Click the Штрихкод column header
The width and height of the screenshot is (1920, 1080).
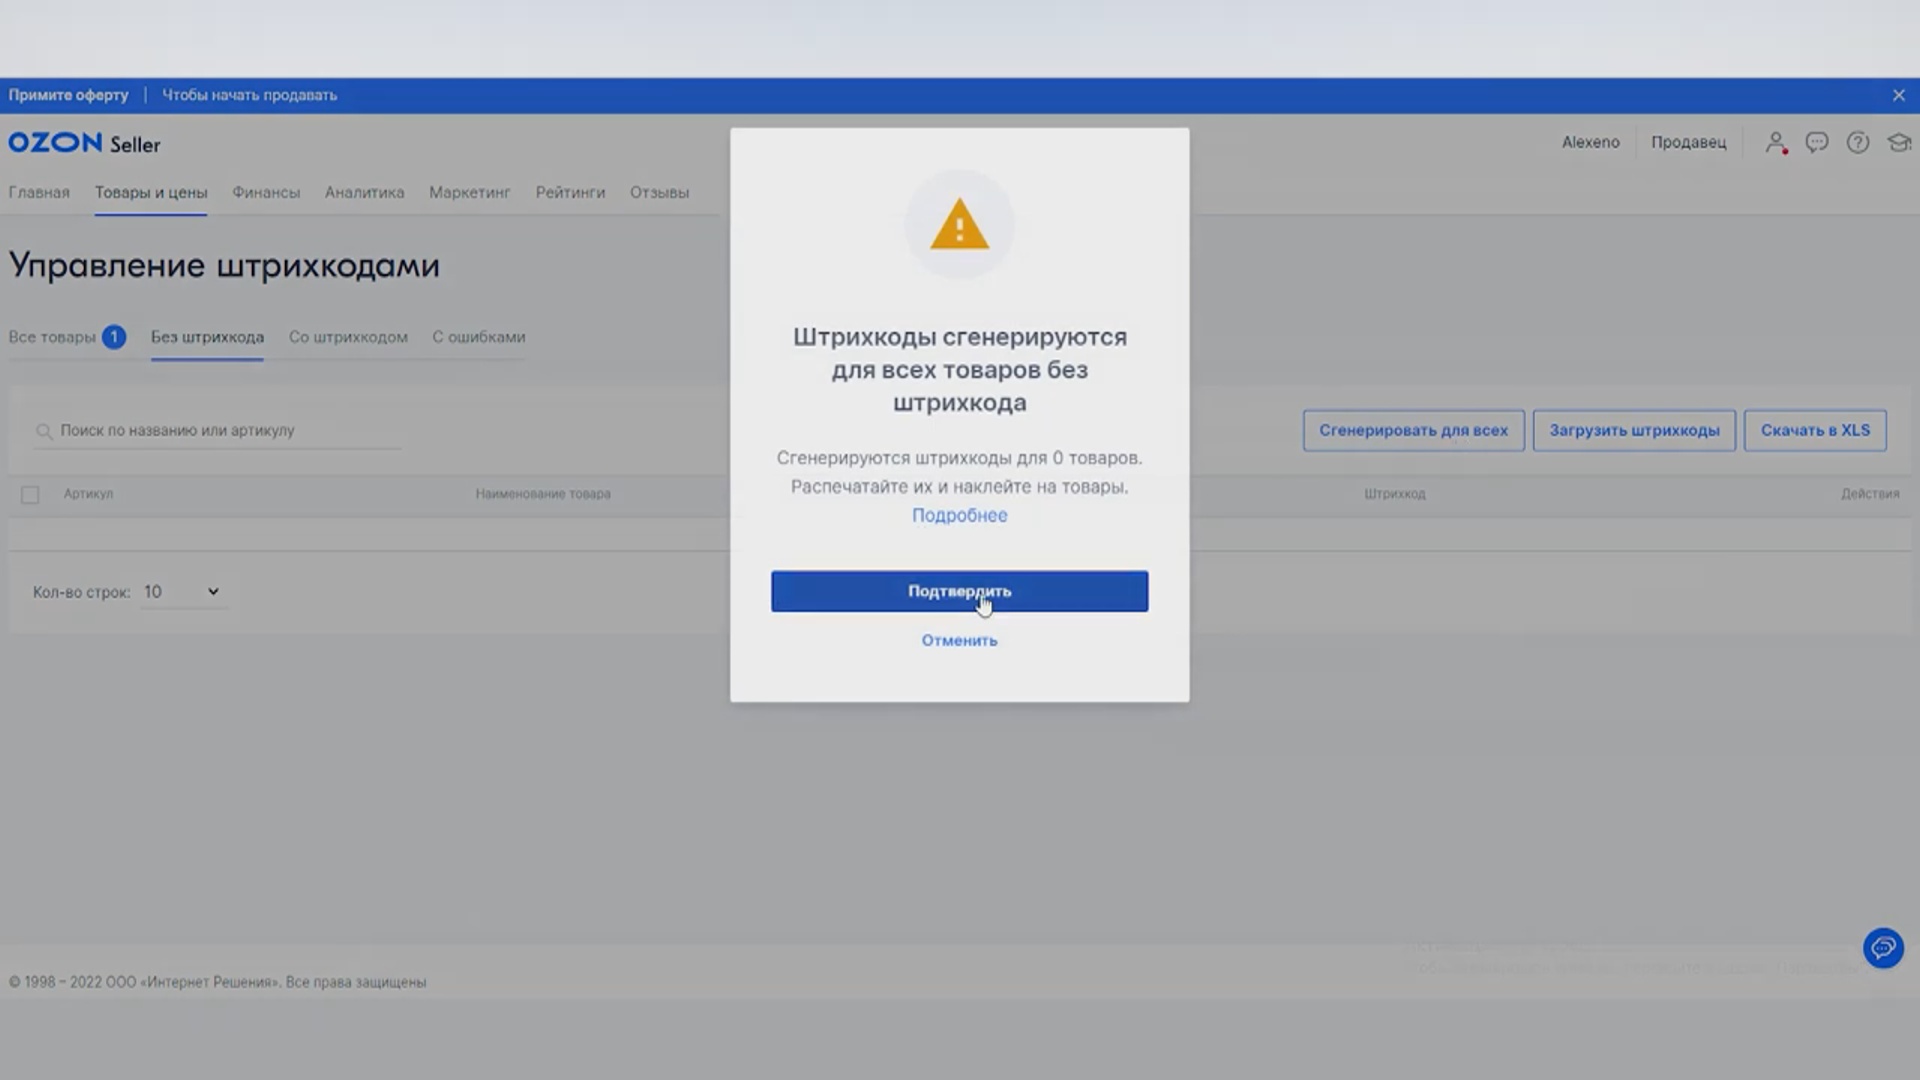[x=1395, y=494]
